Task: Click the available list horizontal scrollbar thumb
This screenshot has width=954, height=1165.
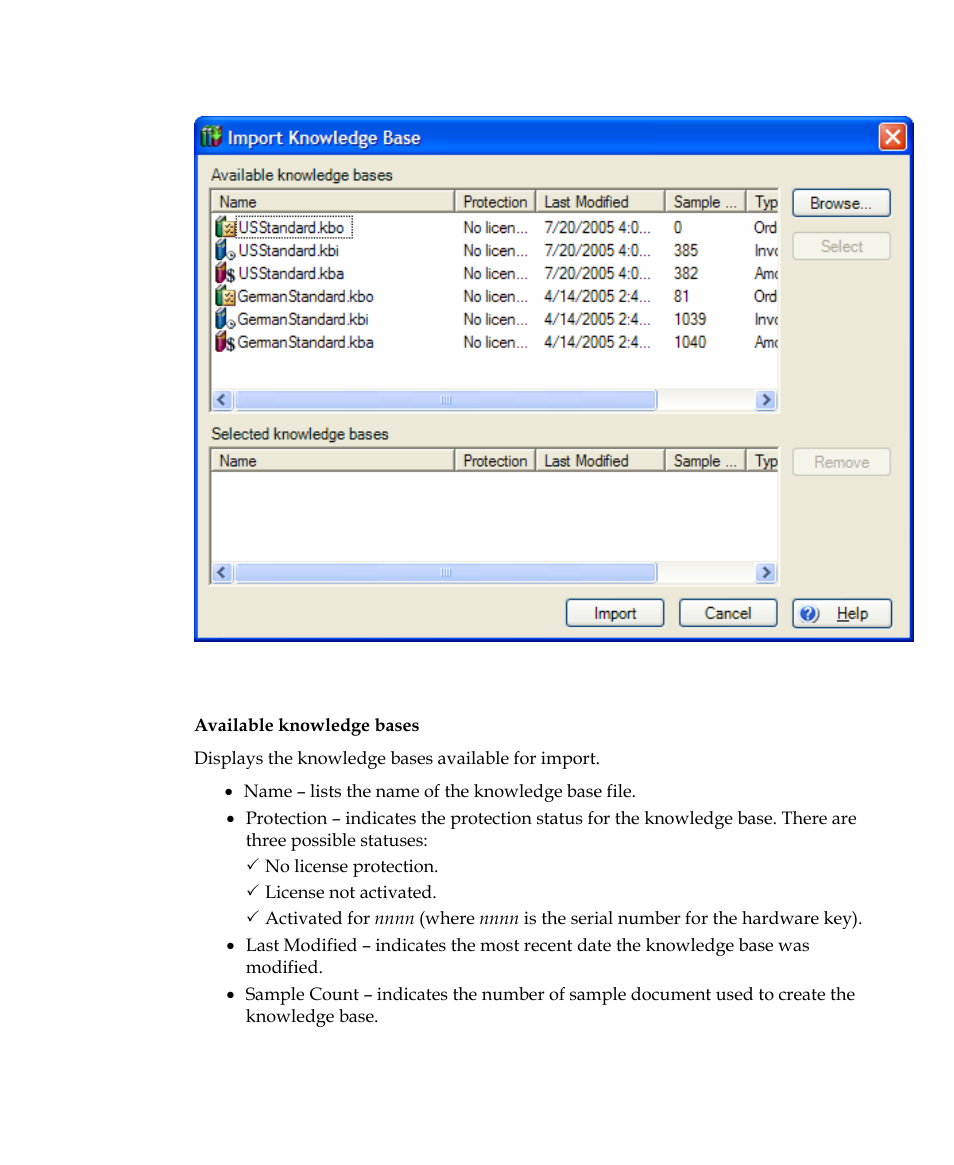Action: click(446, 400)
